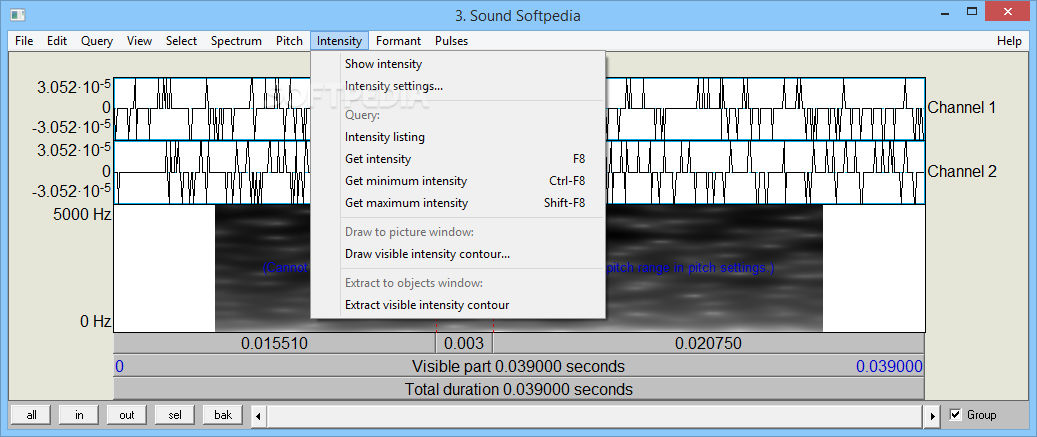
Task: Click the 0 Hz frequency label
Action: coord(95,322)
